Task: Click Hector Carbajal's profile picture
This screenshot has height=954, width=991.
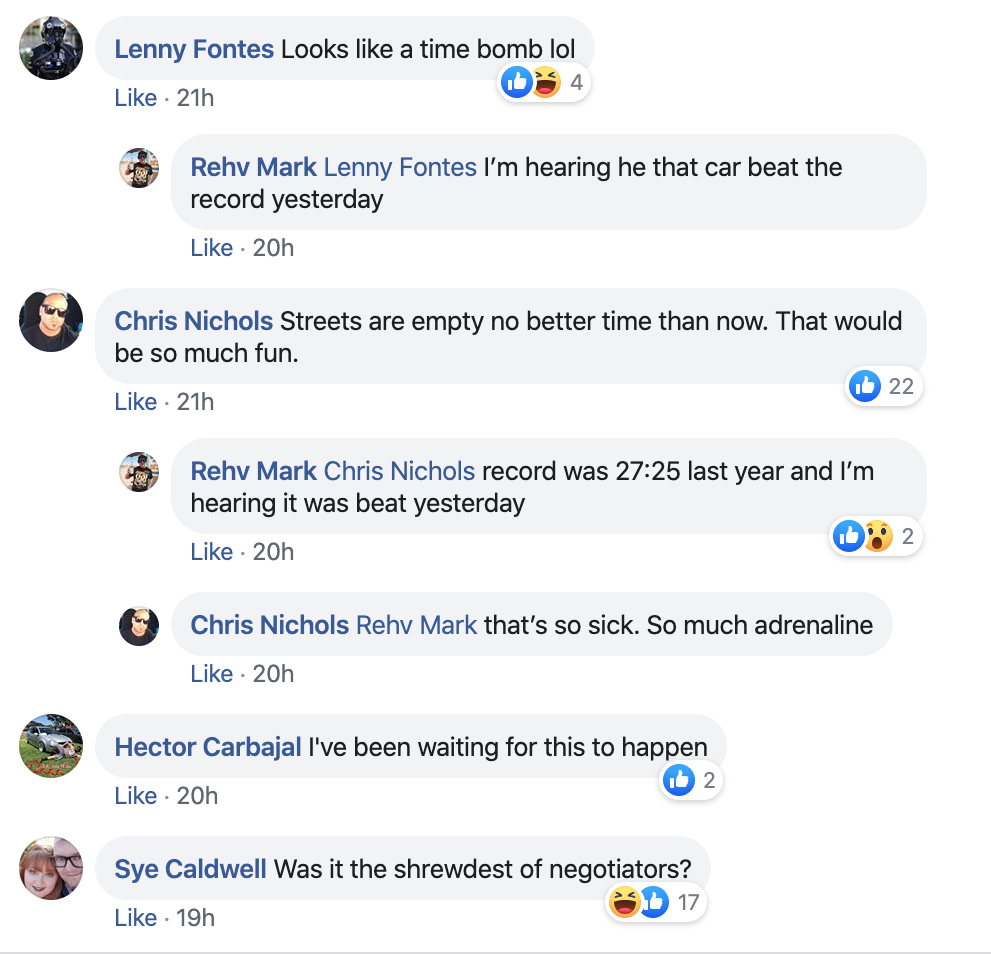Action: click(51, 746)
